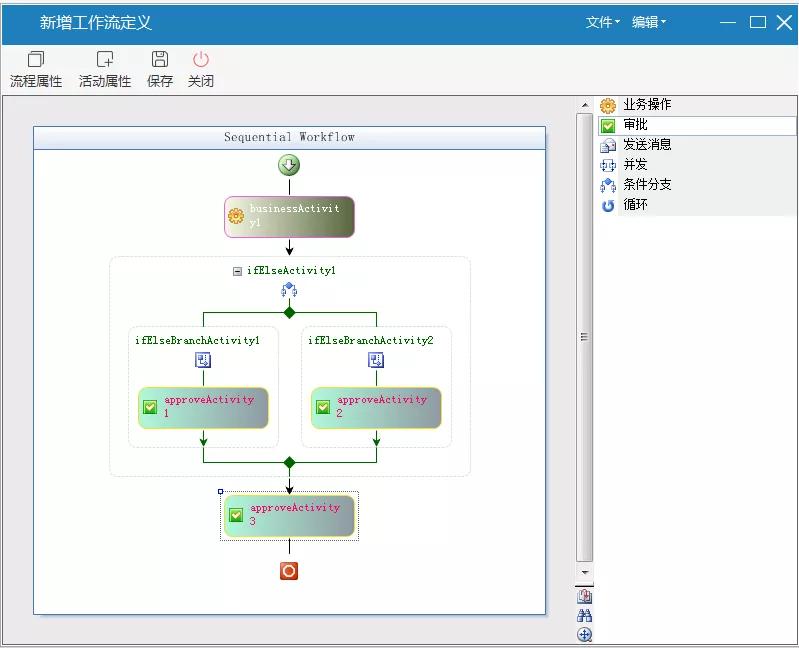Screen dimensions: 799x648
Task: Select approveActivity2 node
Action: tap(376, 408)
